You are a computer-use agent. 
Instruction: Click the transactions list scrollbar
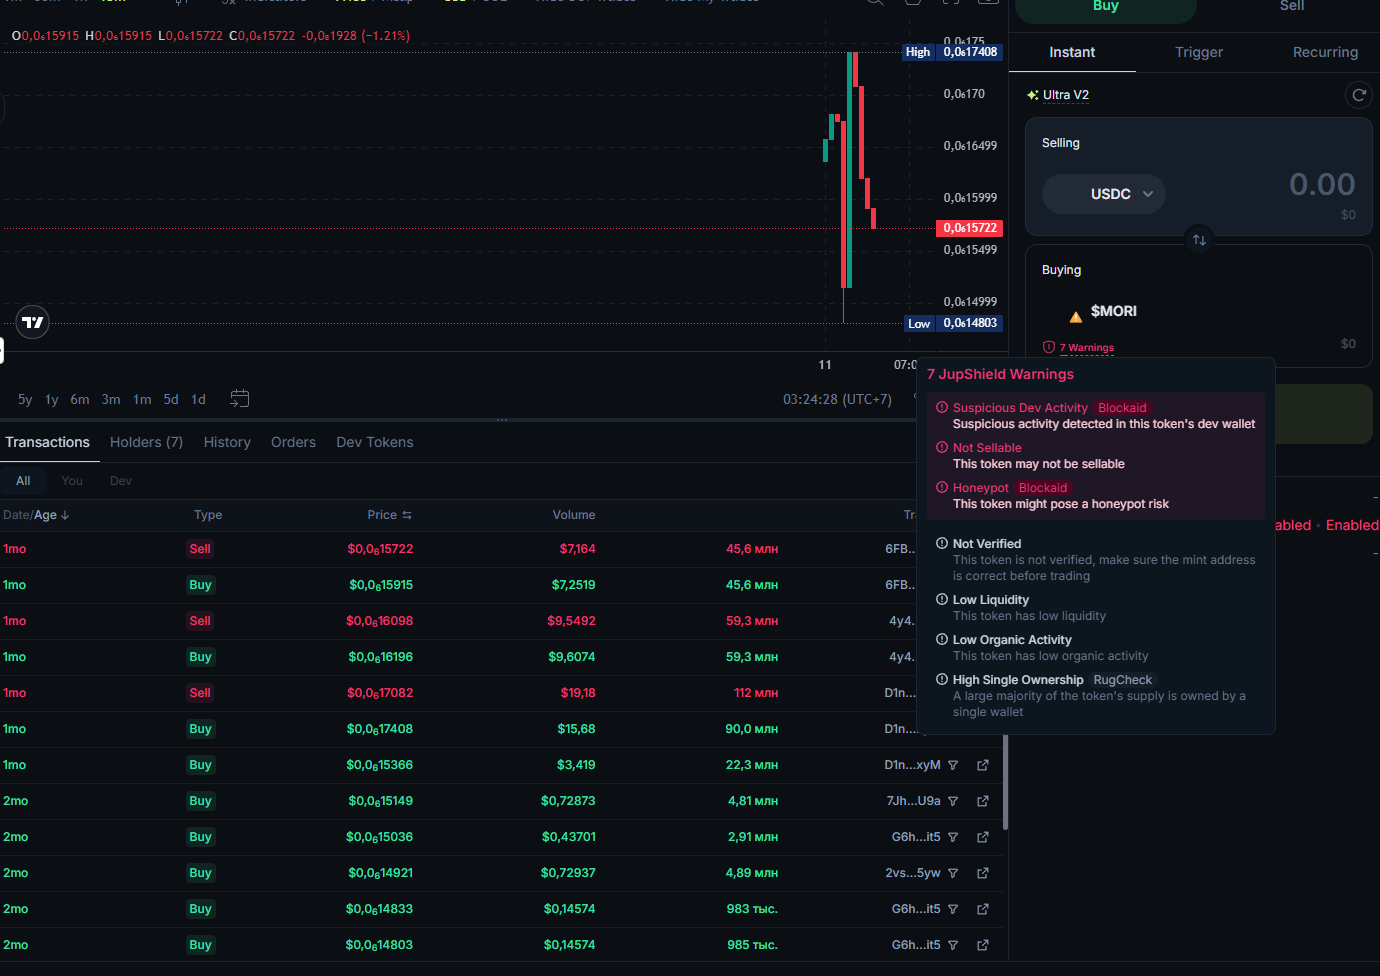click(1005, 783)
